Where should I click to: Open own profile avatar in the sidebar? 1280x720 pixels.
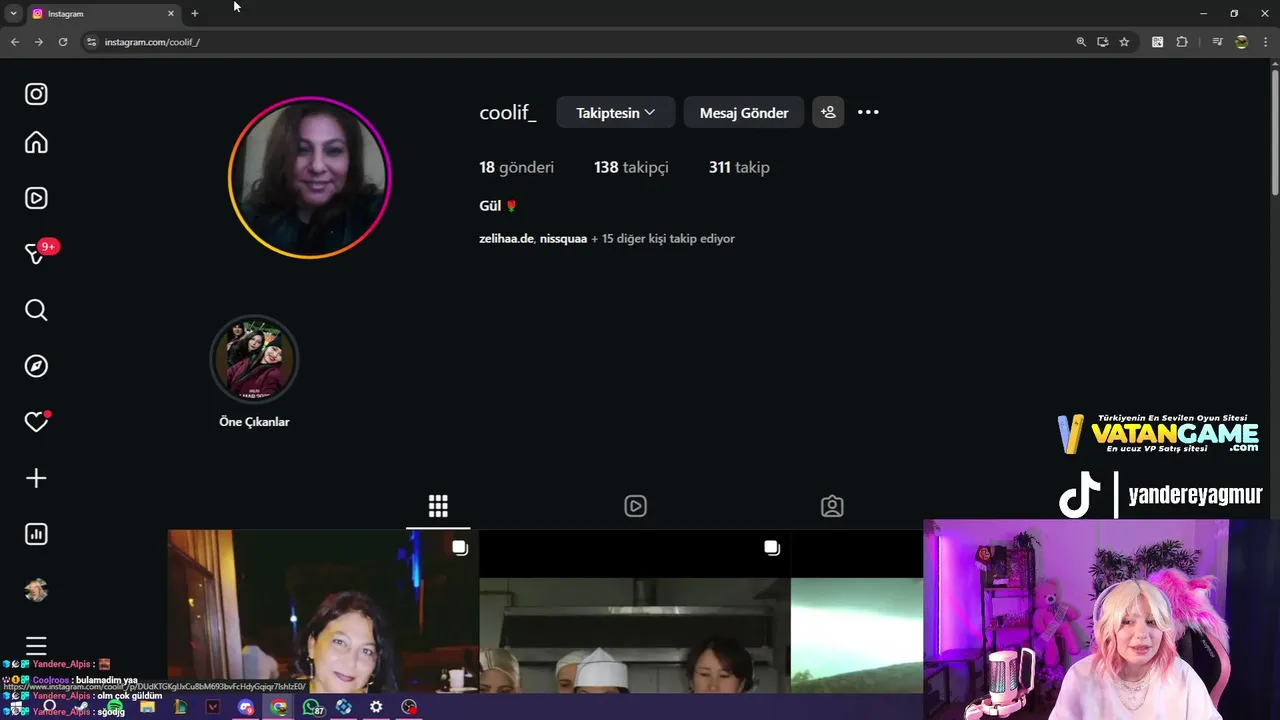pyautogui.click(x=36, y=590)
